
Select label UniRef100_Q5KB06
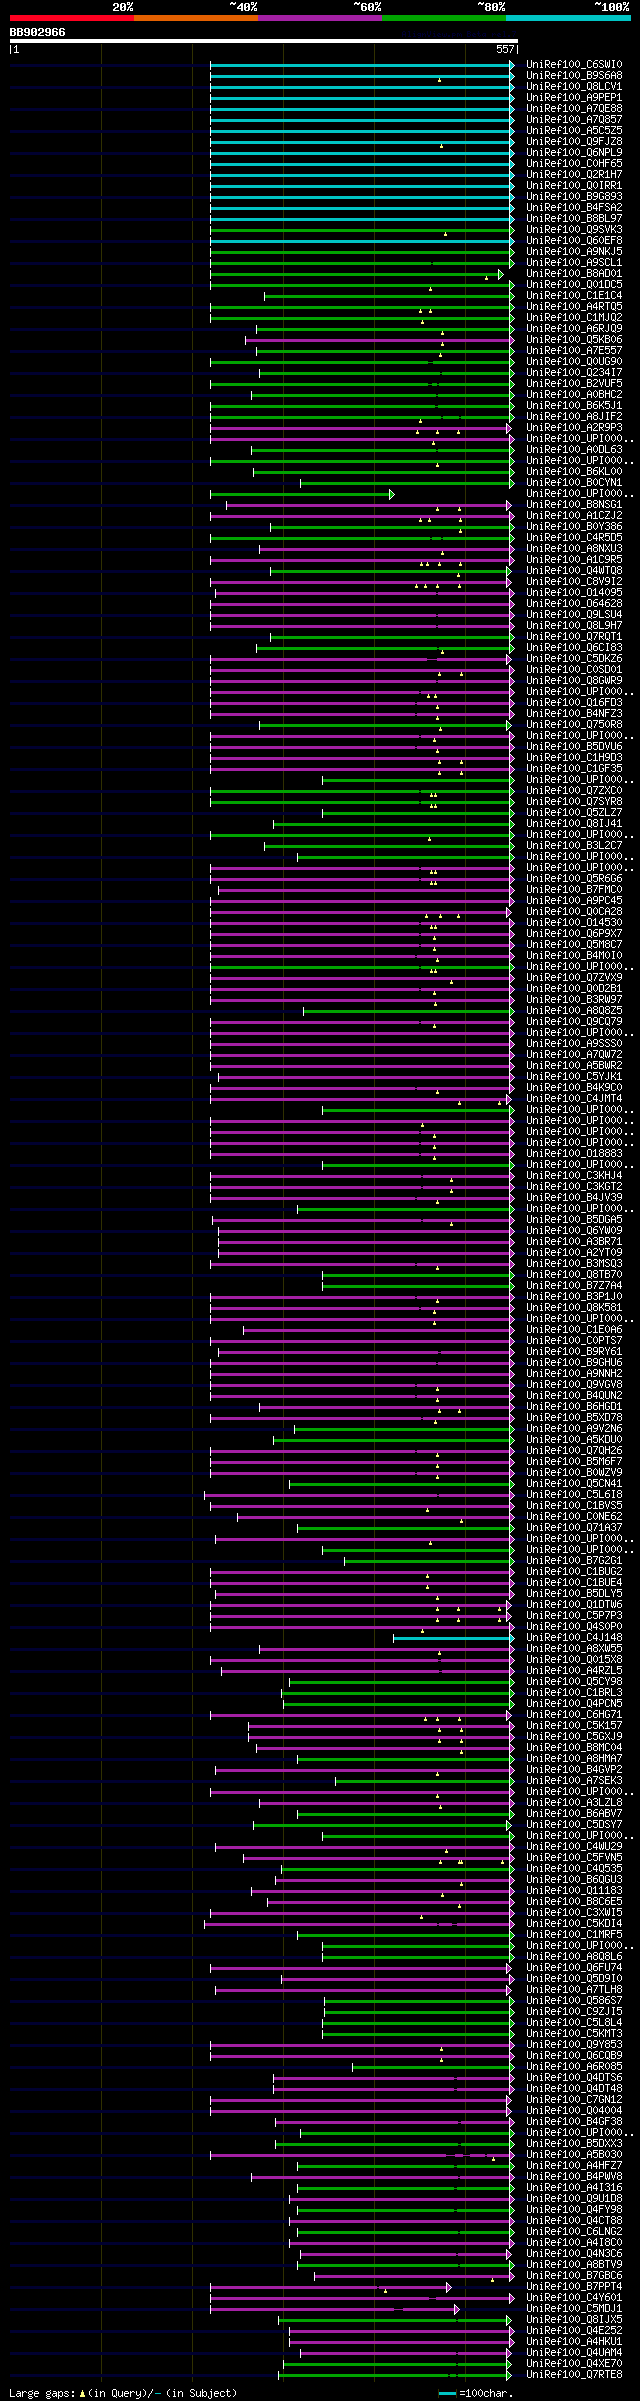574,340
